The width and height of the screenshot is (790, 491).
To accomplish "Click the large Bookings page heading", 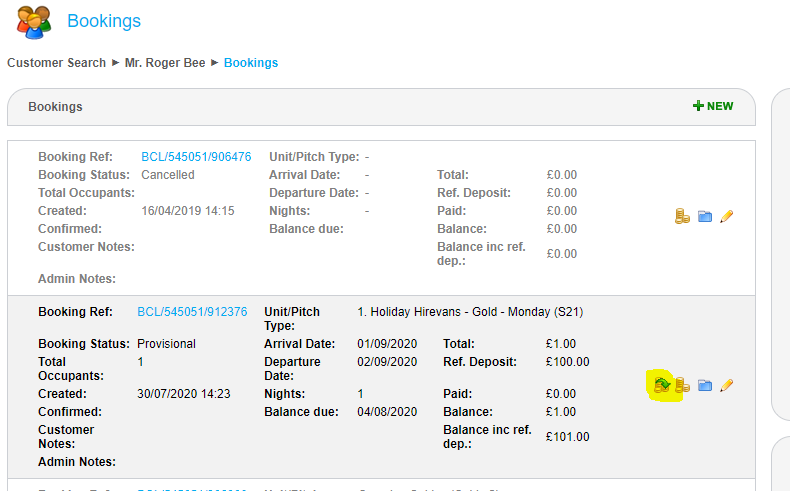I will point(104,21).
